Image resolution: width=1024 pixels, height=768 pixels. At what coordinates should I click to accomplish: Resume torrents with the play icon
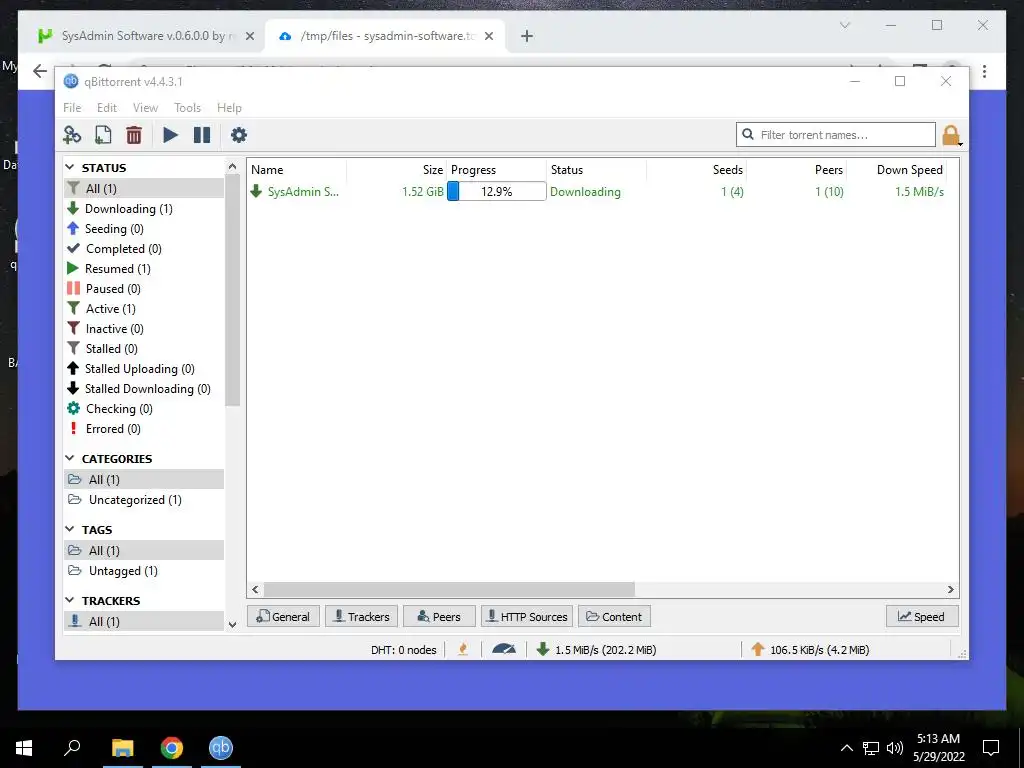click(x=170, y=135)
